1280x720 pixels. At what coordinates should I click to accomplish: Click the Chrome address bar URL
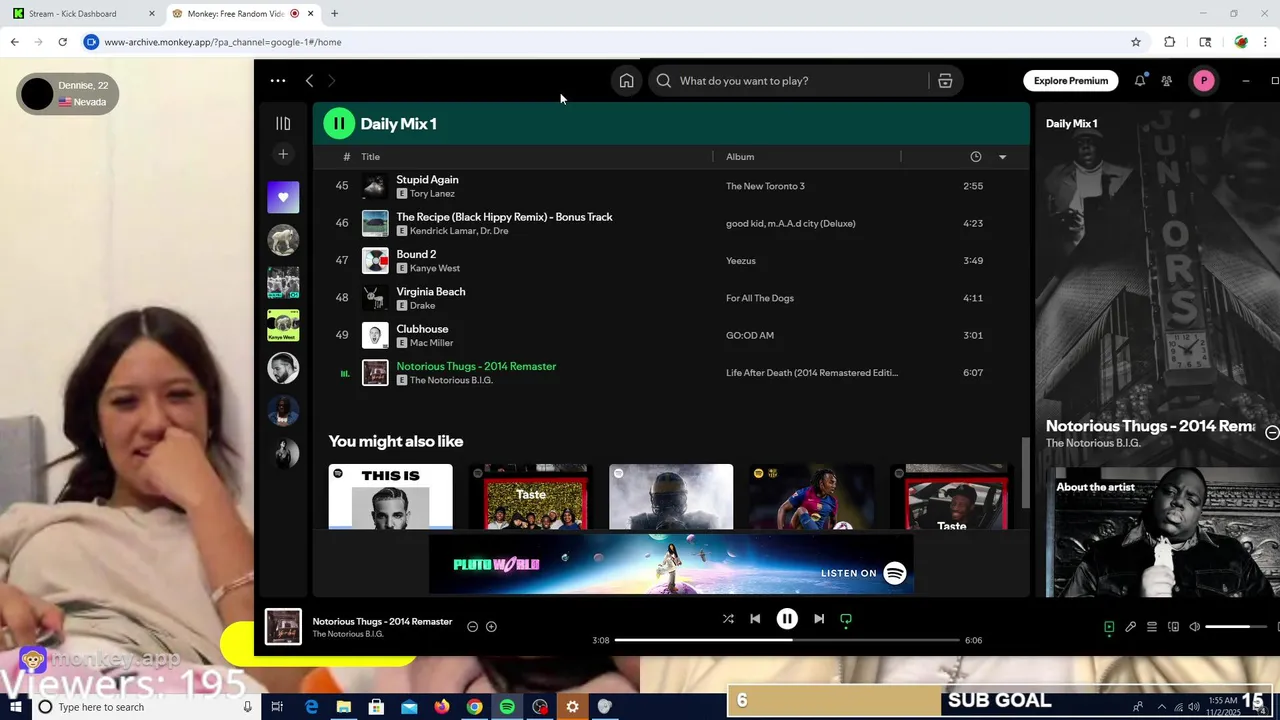223,42
